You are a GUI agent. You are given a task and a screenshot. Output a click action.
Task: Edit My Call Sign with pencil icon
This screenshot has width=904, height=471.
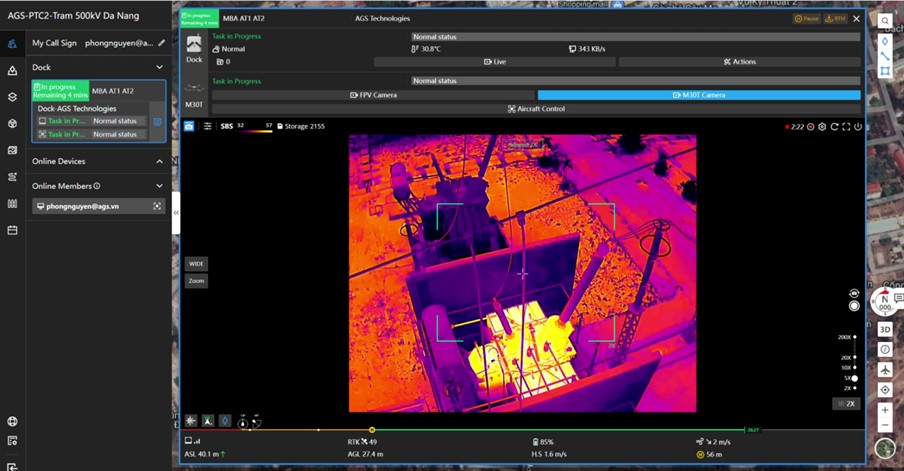pyautogui.click(x=161, y=43)
